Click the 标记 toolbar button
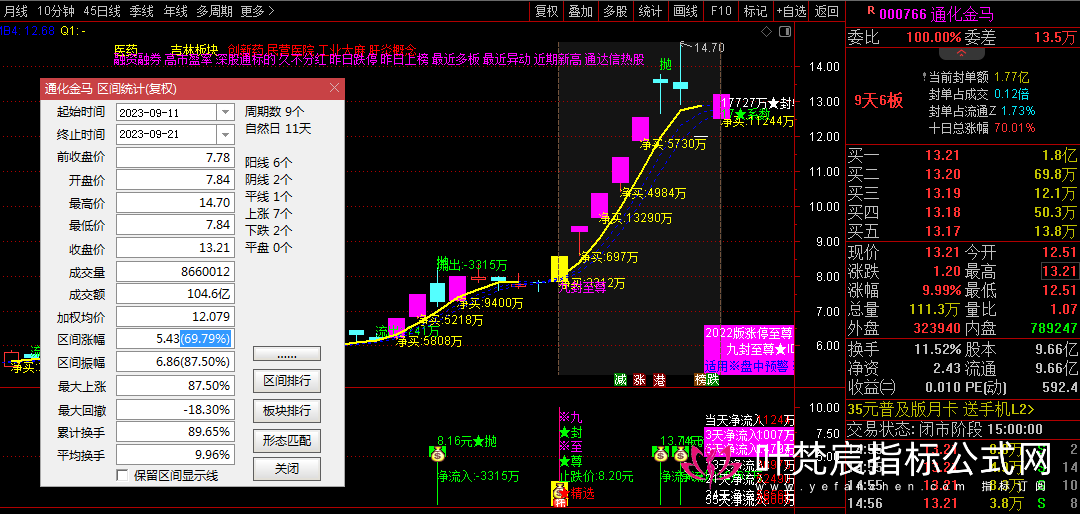The height and width of the screenshot is (514, 1080). pos(755,11)
